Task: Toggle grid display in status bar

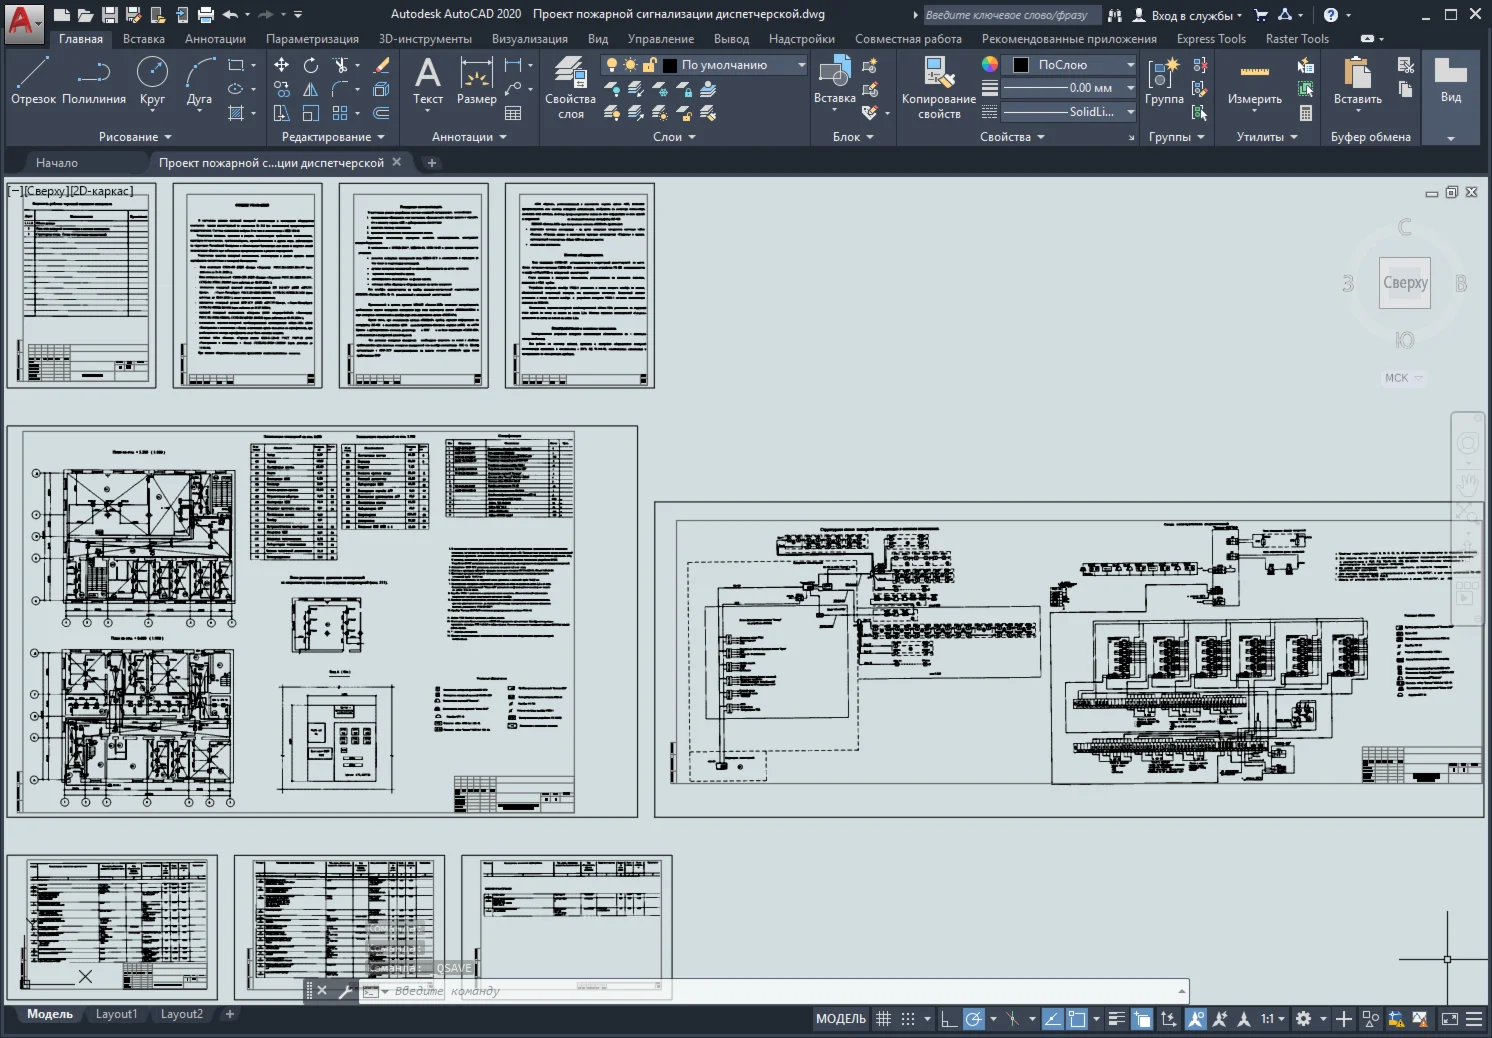Action: (883, 1019)
